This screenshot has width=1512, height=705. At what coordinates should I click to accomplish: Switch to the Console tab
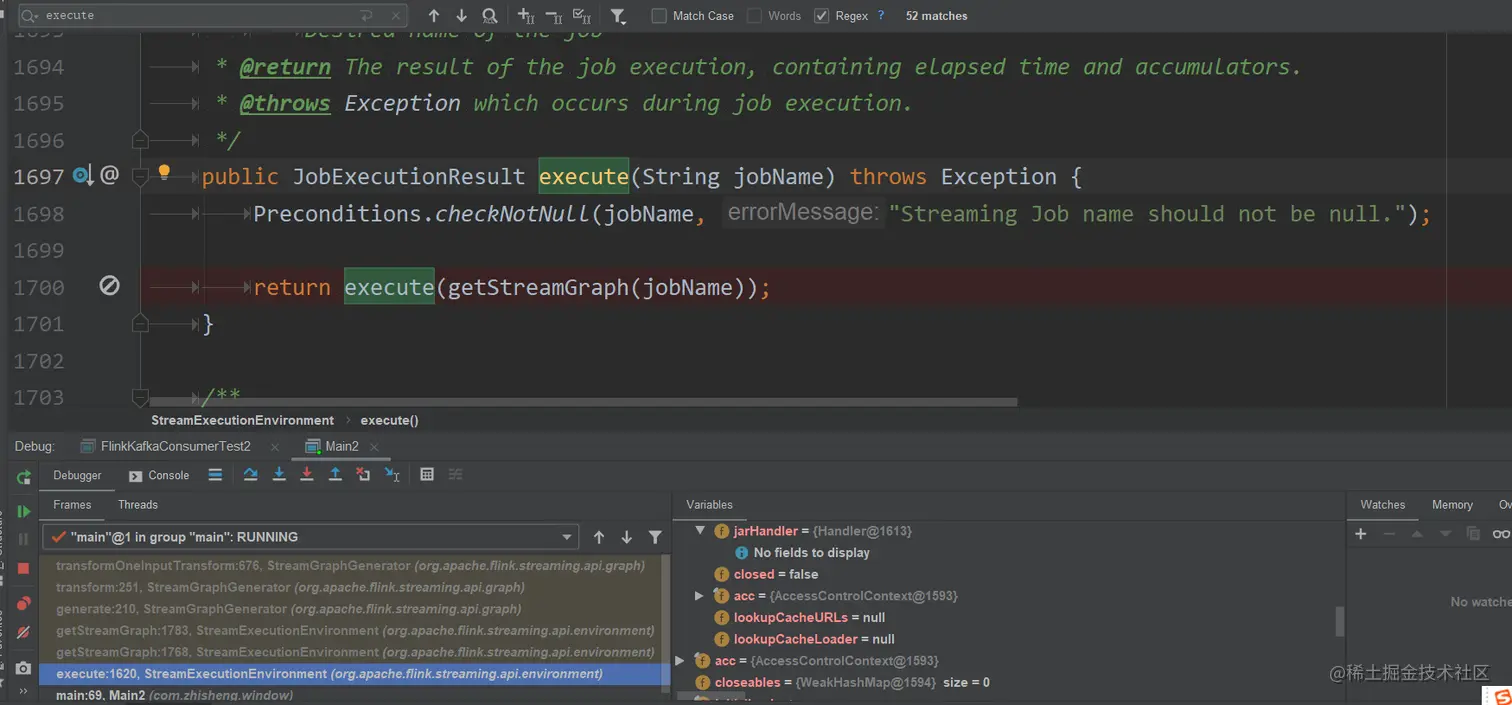[x=160, y=476]
